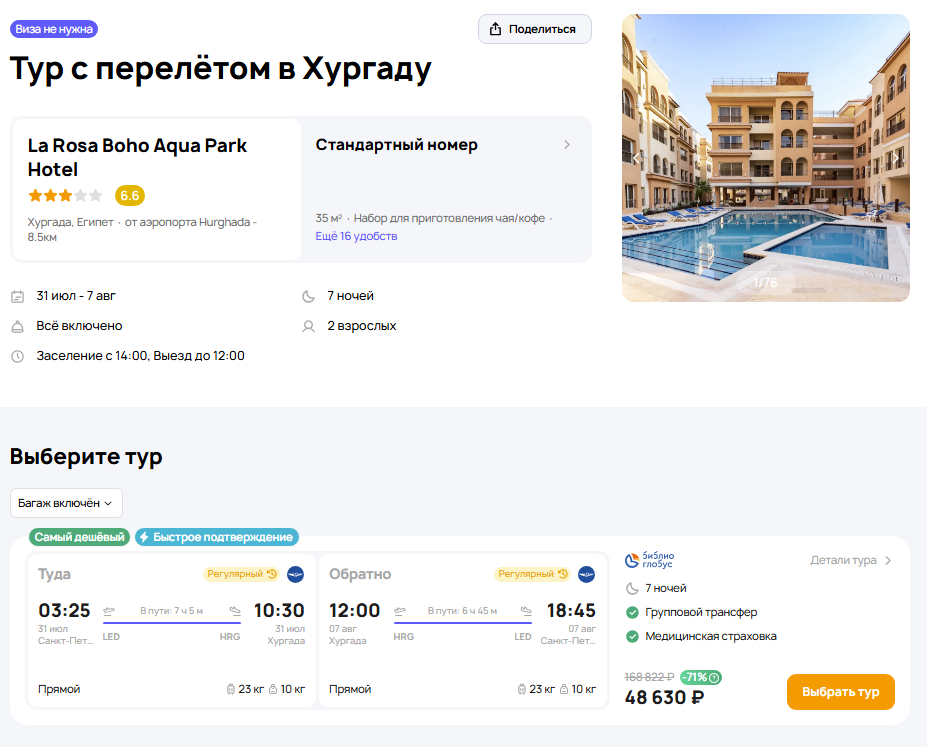
Task: Open the hotel pool photo gallery
Action: coord(765,158)
